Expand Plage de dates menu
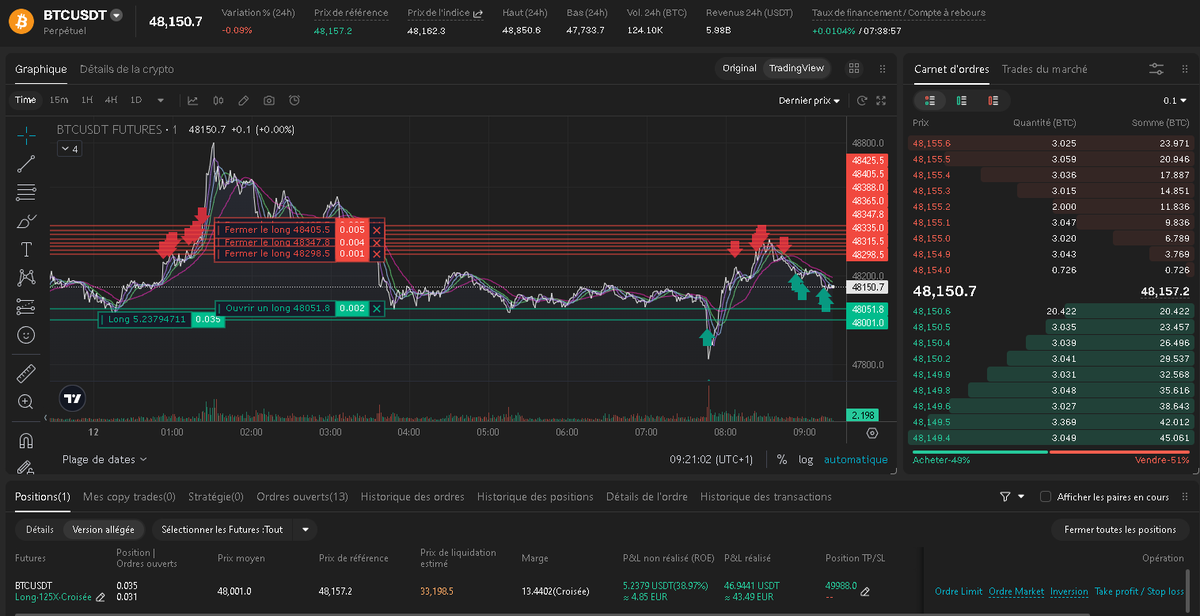 [x=104, y=460]
